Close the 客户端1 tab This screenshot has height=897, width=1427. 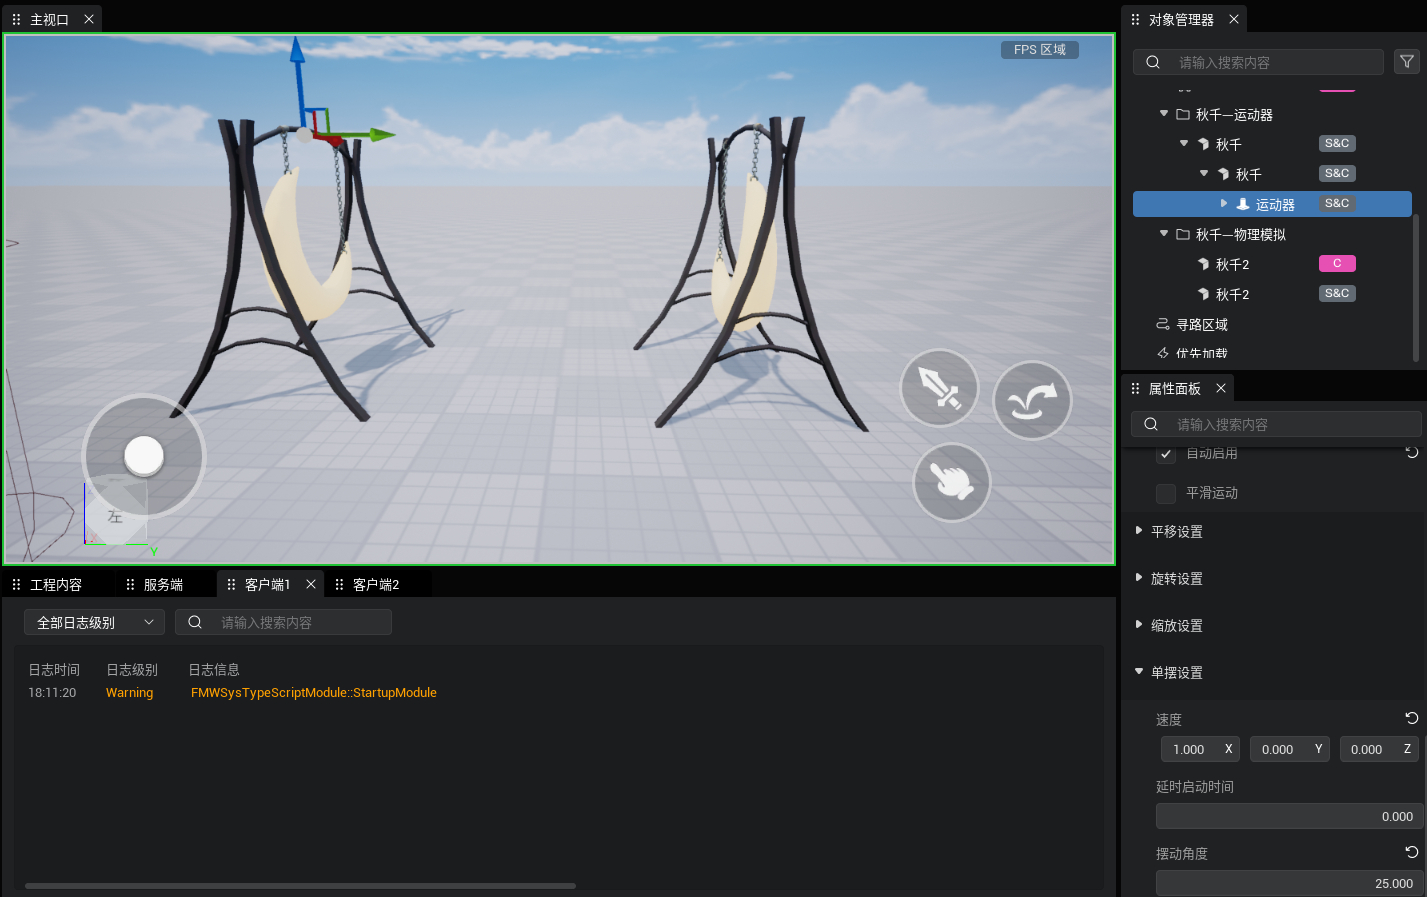pos(311,584)
